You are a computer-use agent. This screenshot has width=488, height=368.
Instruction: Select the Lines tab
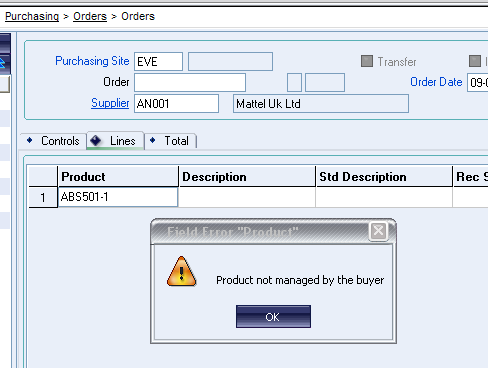tap(115, 141)
